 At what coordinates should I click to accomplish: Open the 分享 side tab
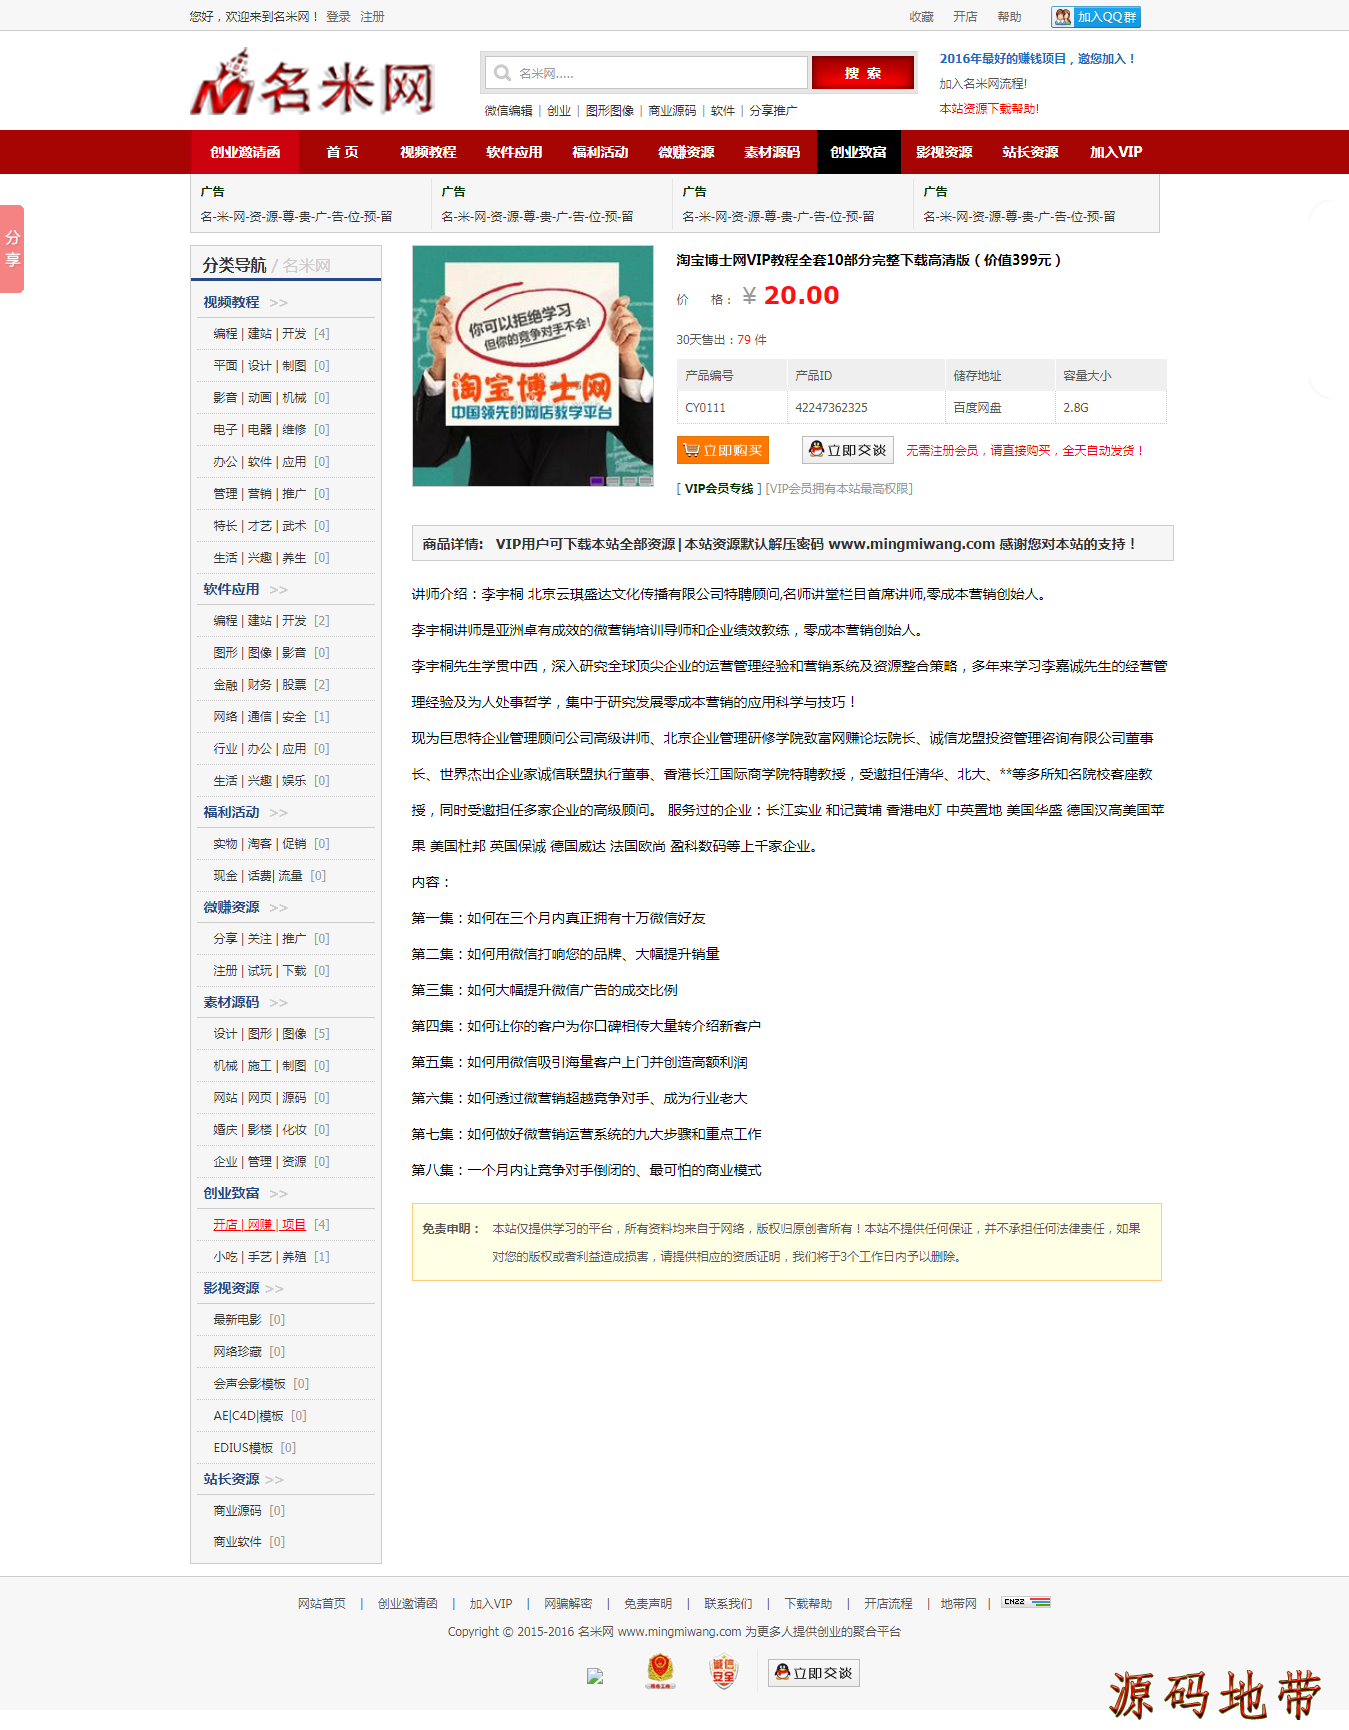tap(12, 249)
